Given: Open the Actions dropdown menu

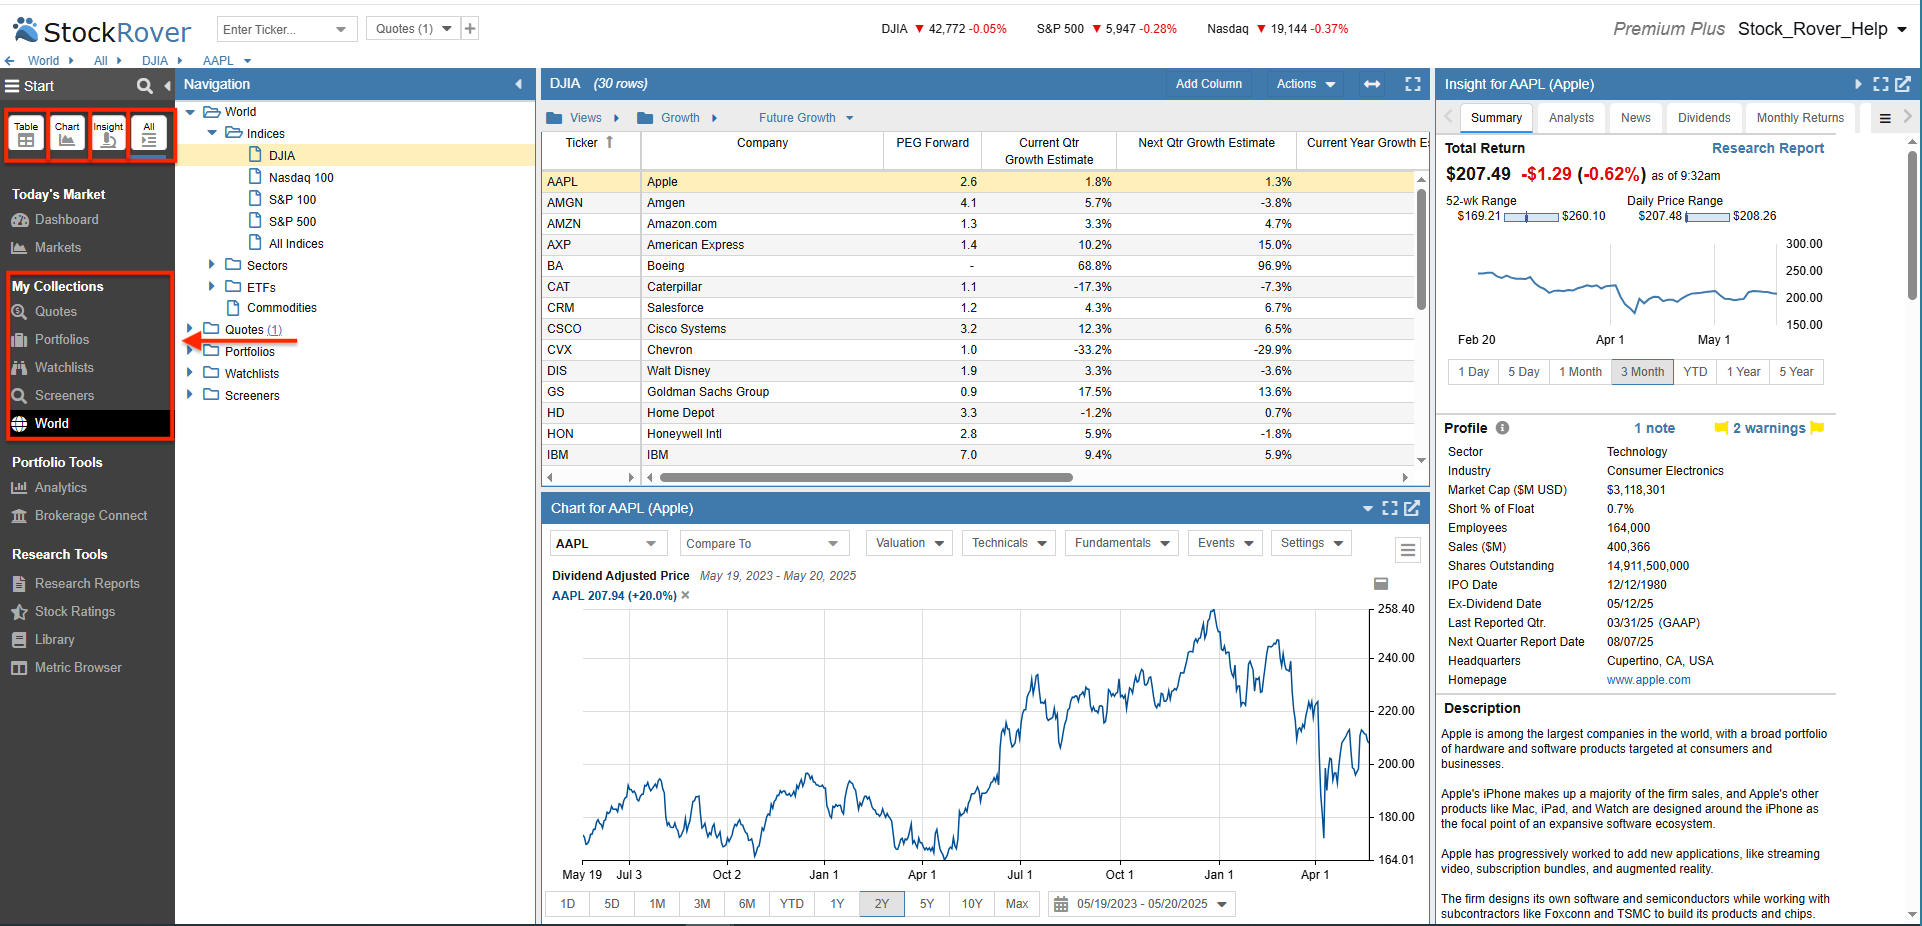Looking at the screenshot, I should tap(1305, 84).
